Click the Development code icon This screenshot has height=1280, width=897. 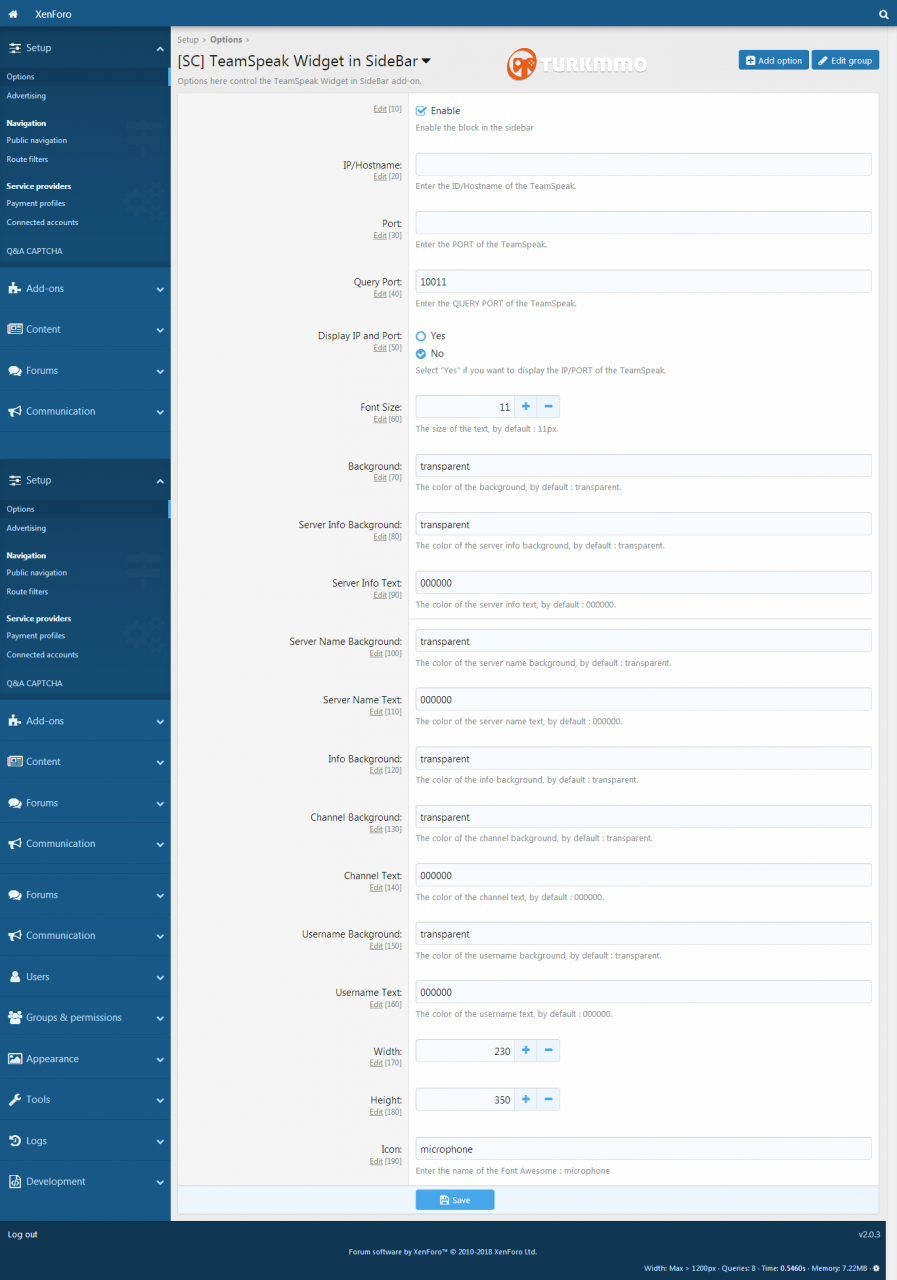click(x=15, y=1182)
